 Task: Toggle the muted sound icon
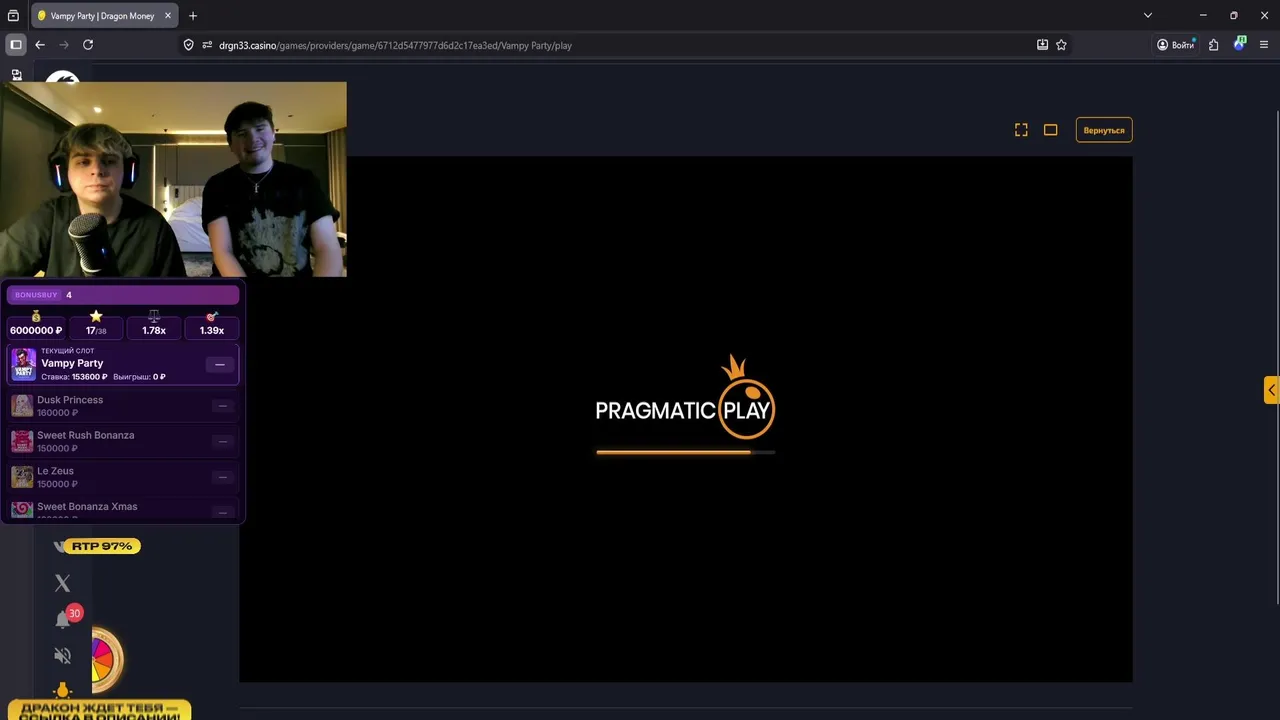62,656
